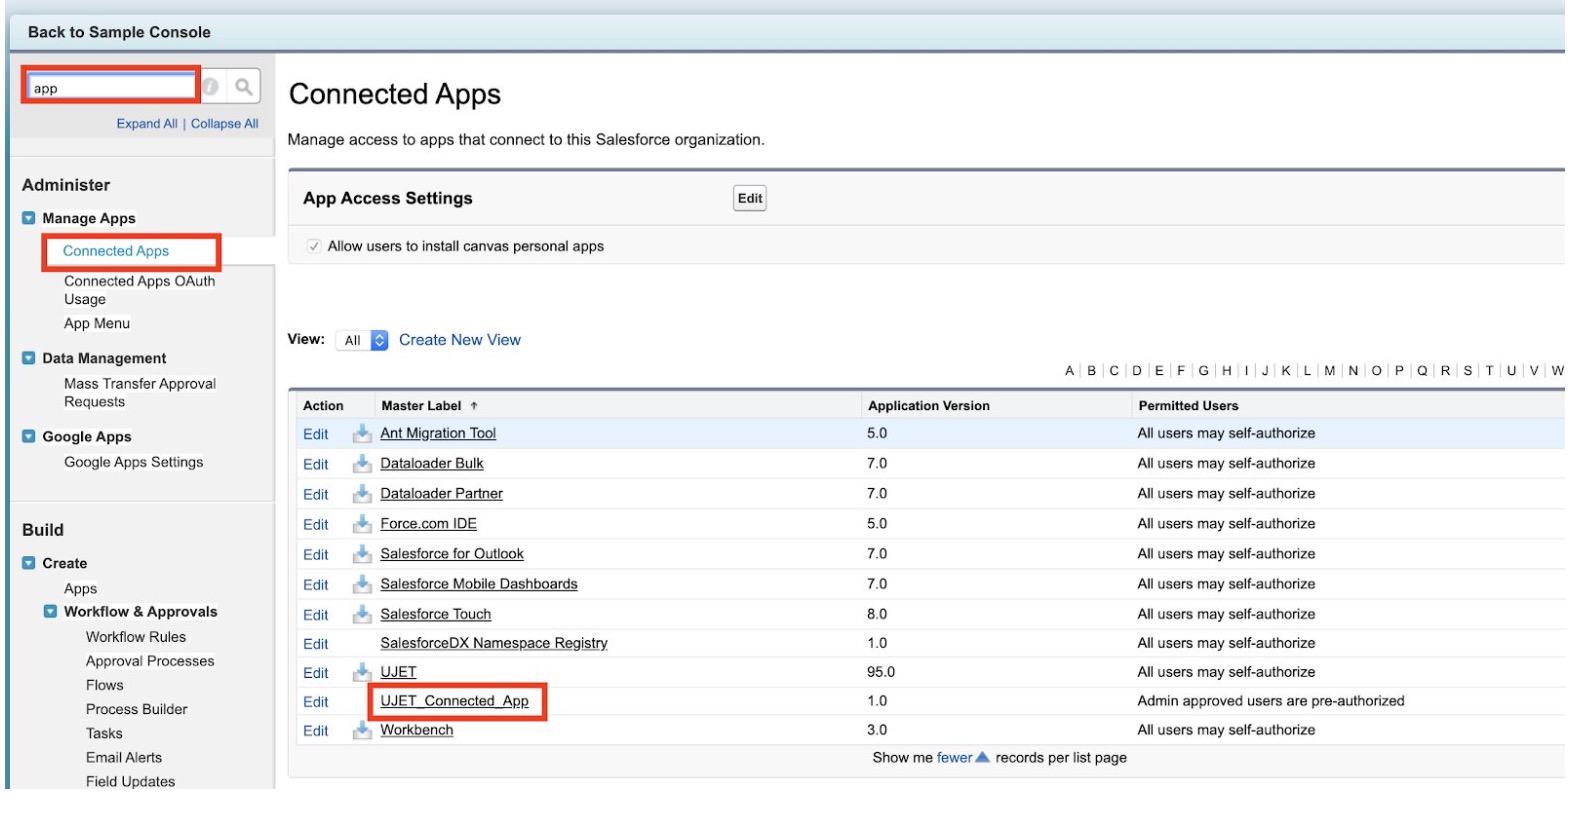Click the install icon next to Ant Migration Tool
Viewport: 1576px width, 838px height.
click(362, 434)
